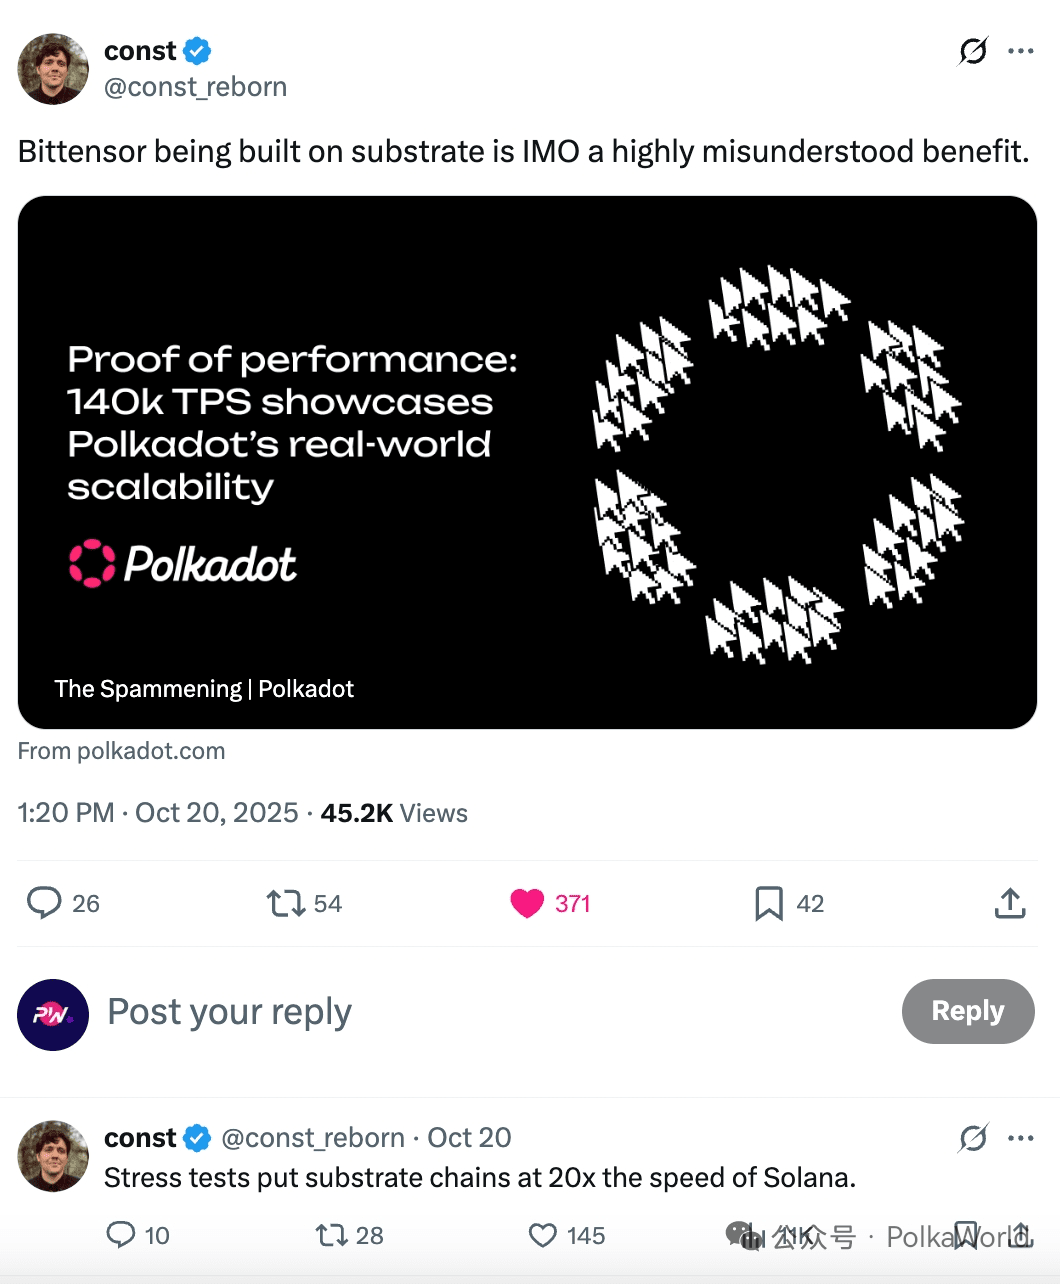Reply to the comment showing 10 replies
The height and width of the screenshot is (1284, 1060).
point(121,1235)
